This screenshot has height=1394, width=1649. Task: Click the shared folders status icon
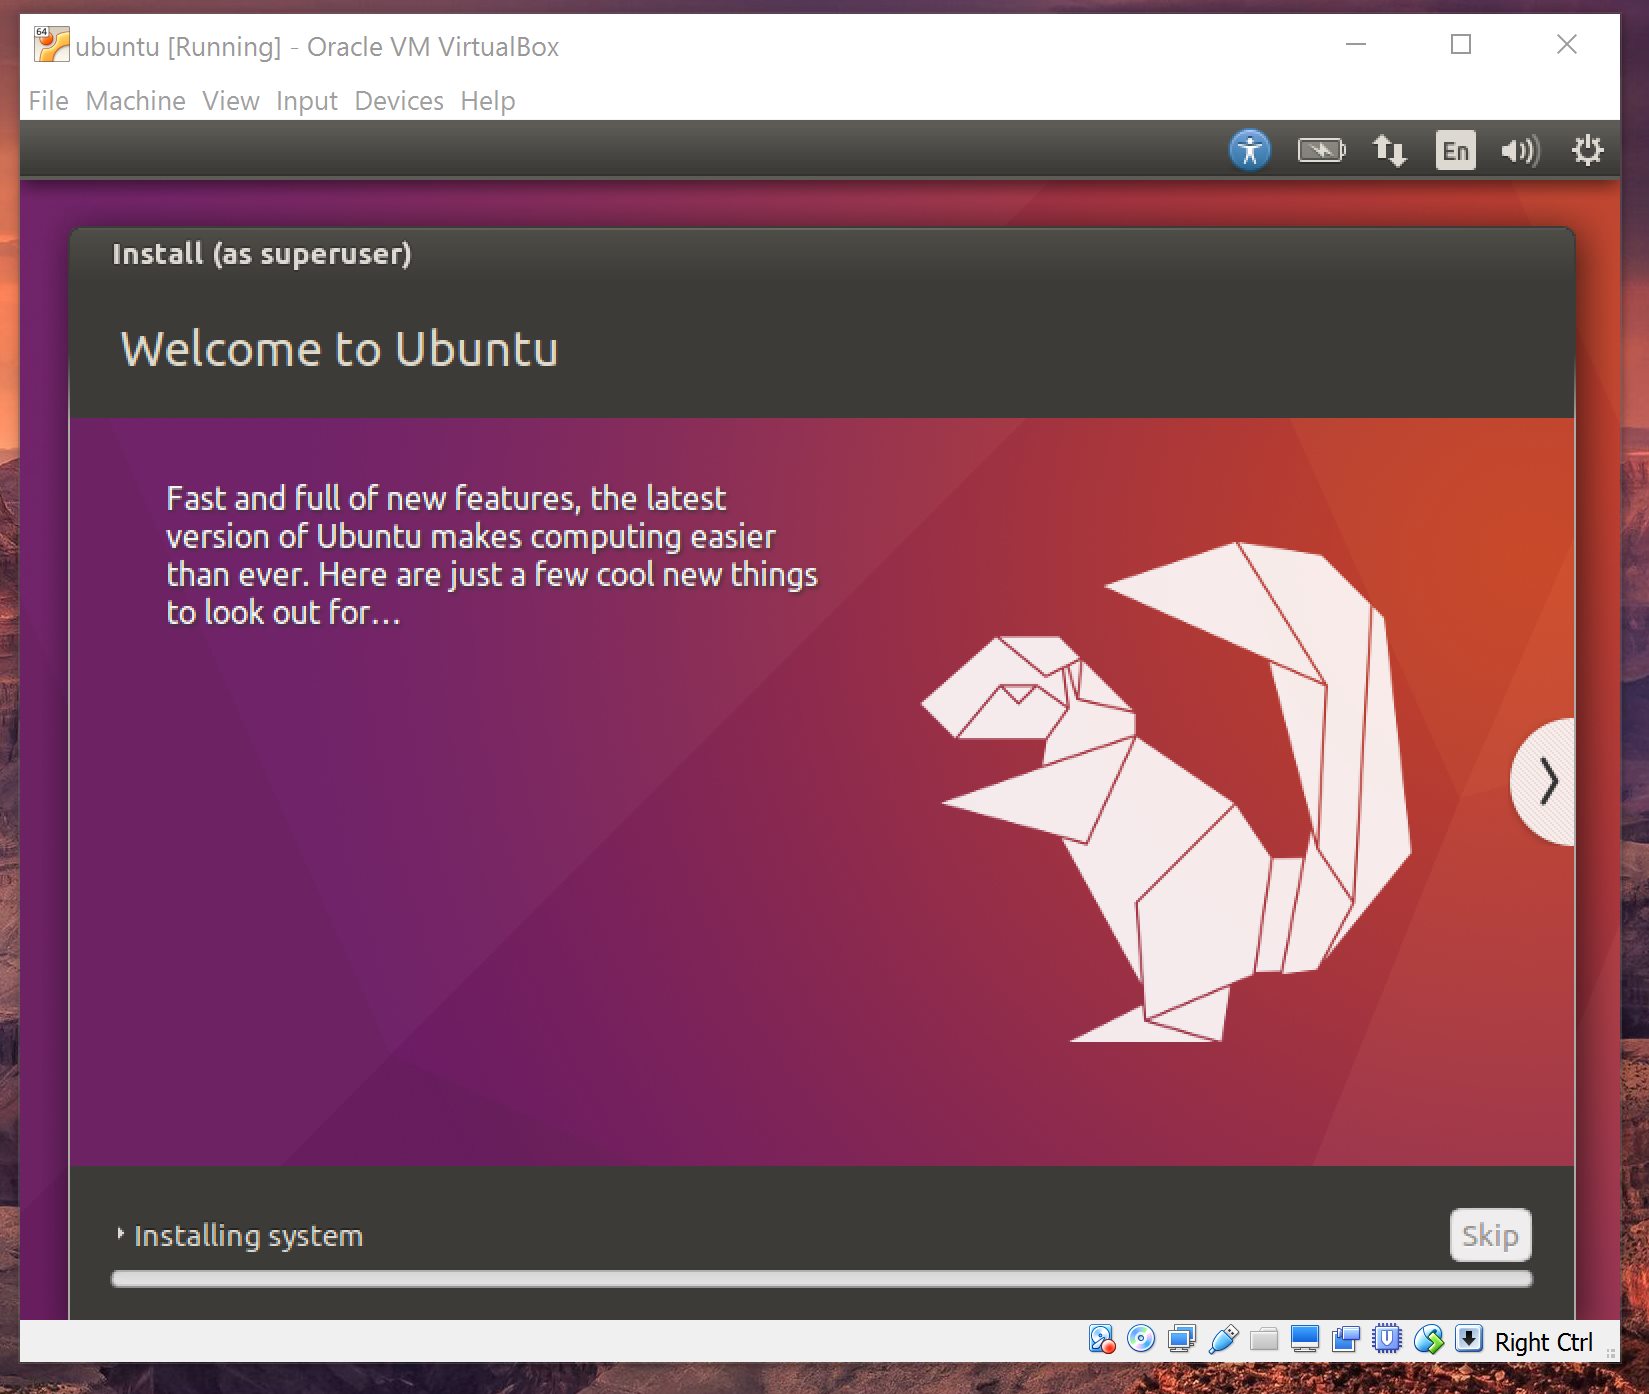(1264, 1339)
